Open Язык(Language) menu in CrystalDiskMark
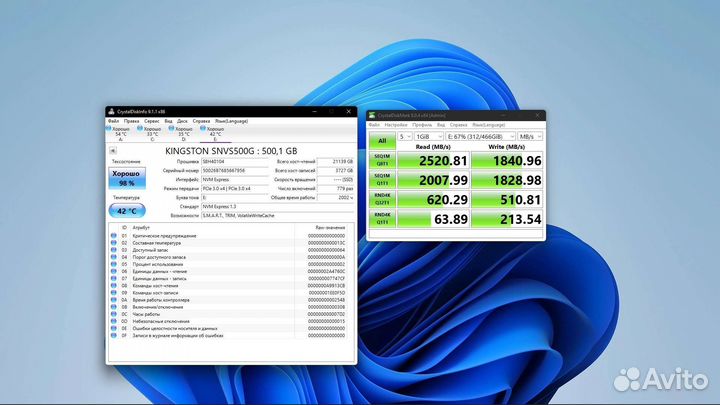 pyautogui.click(x=489, y=125)
